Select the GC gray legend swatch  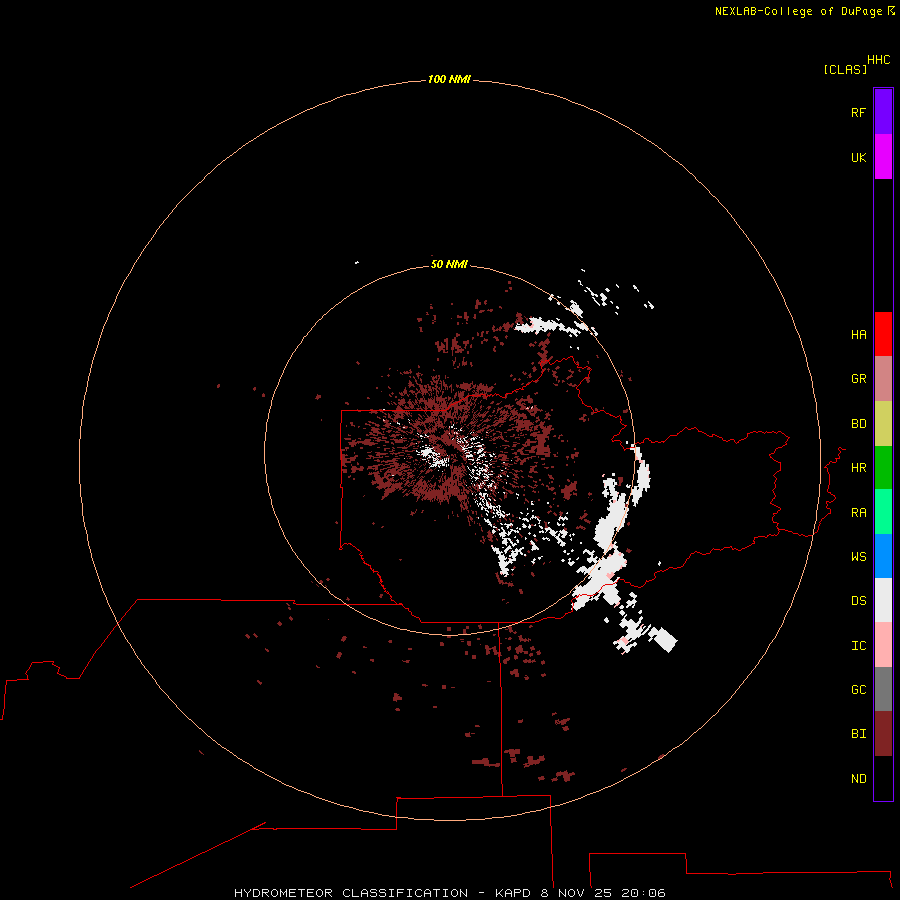point(883,689)
